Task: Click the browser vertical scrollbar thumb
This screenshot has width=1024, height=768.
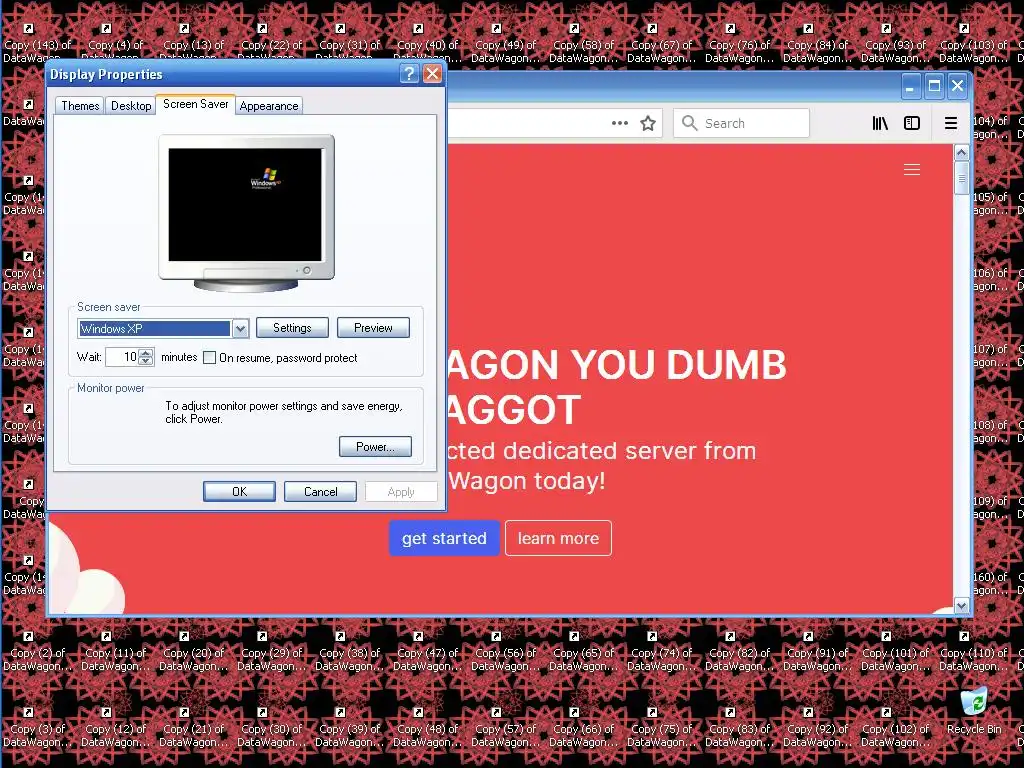Action: pyautogui.click(x=961, y=178)
